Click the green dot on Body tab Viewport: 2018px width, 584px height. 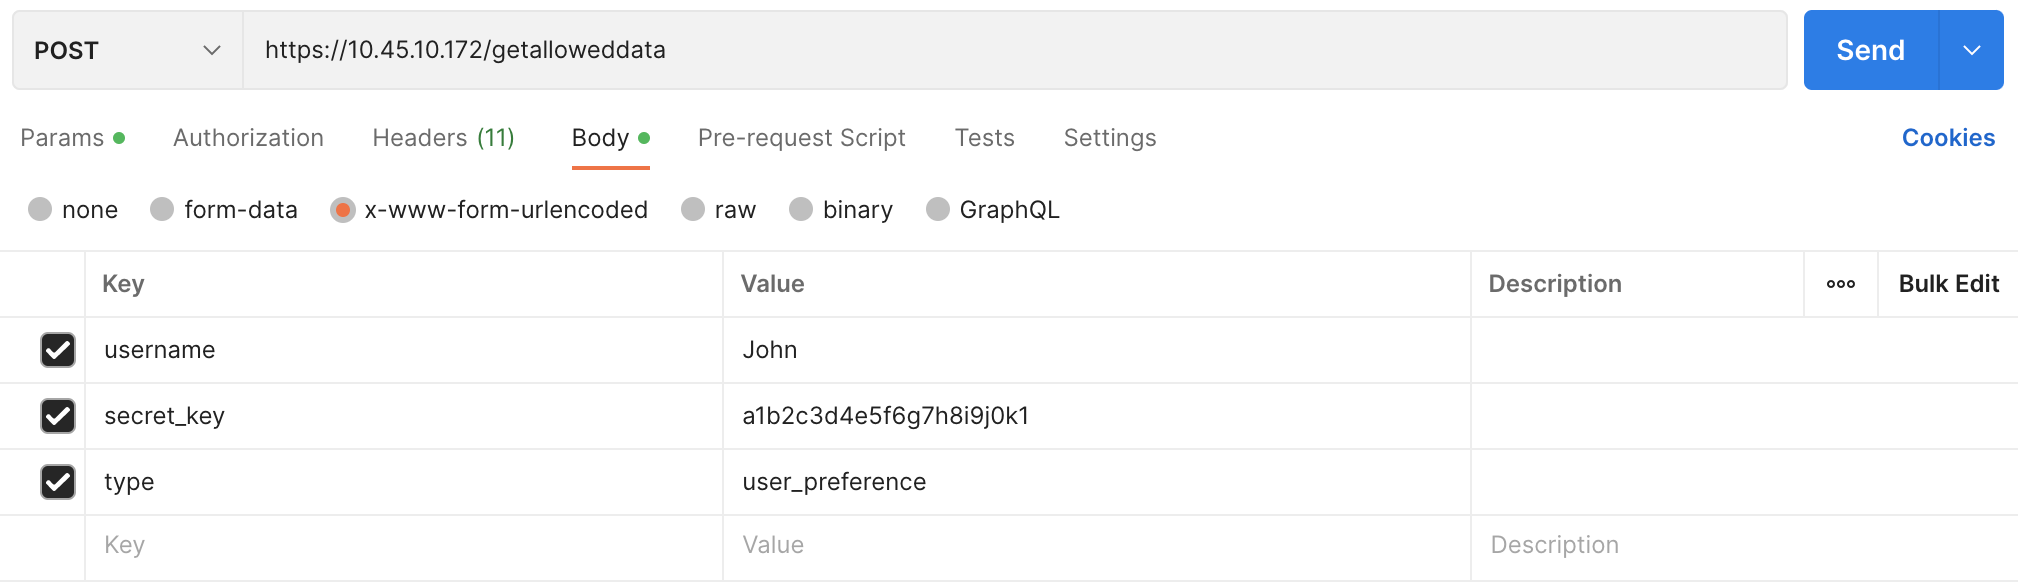click(646, 137)
